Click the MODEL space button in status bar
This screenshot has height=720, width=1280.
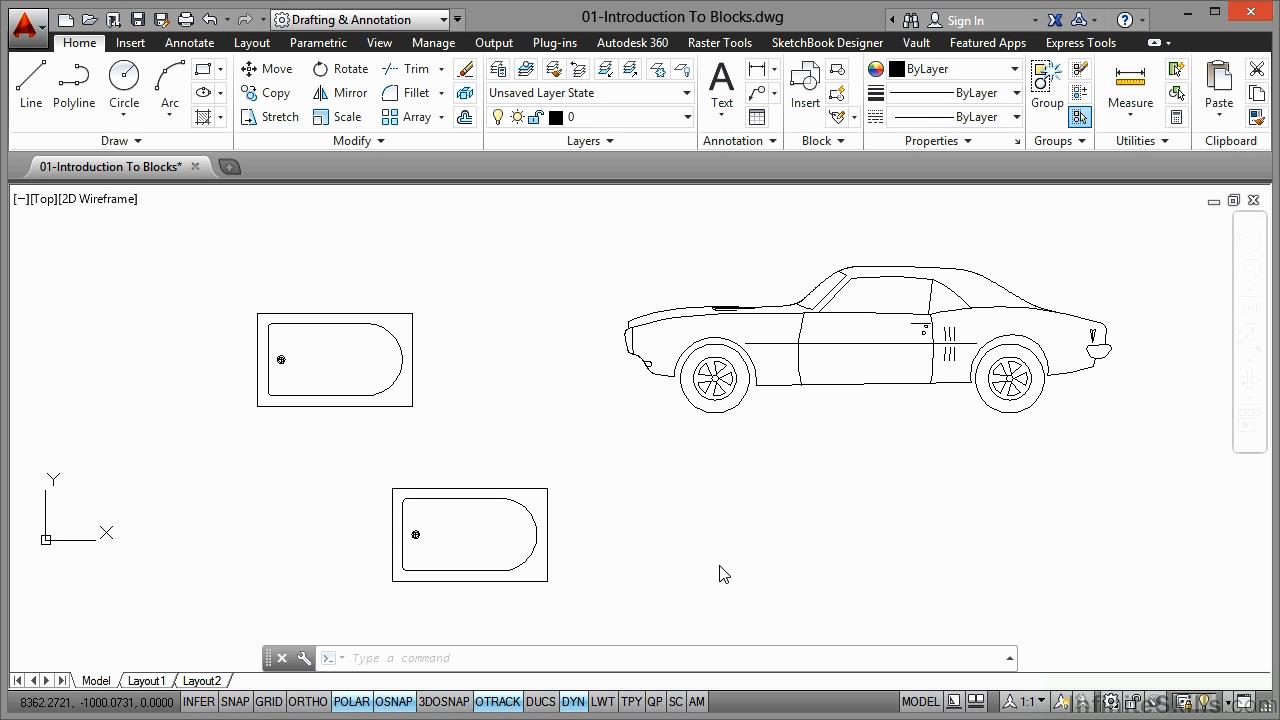coord(920,702)
